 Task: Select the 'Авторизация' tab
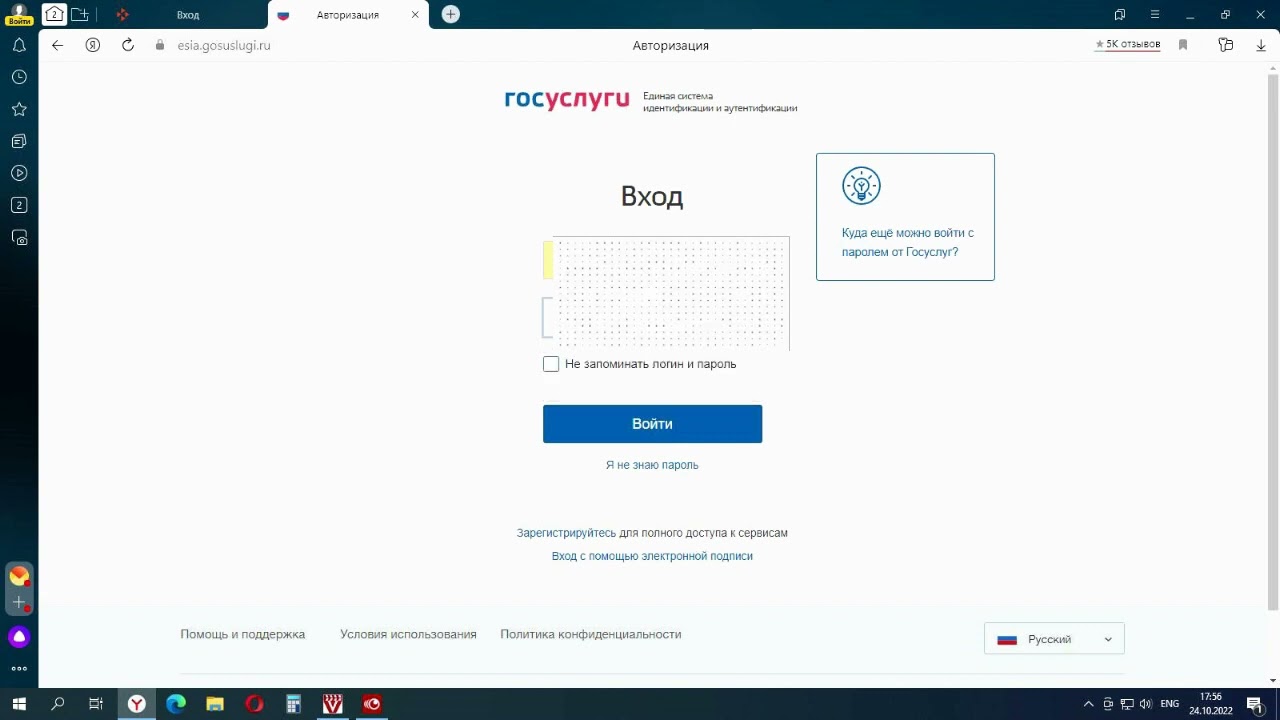(x=348, y=15)
